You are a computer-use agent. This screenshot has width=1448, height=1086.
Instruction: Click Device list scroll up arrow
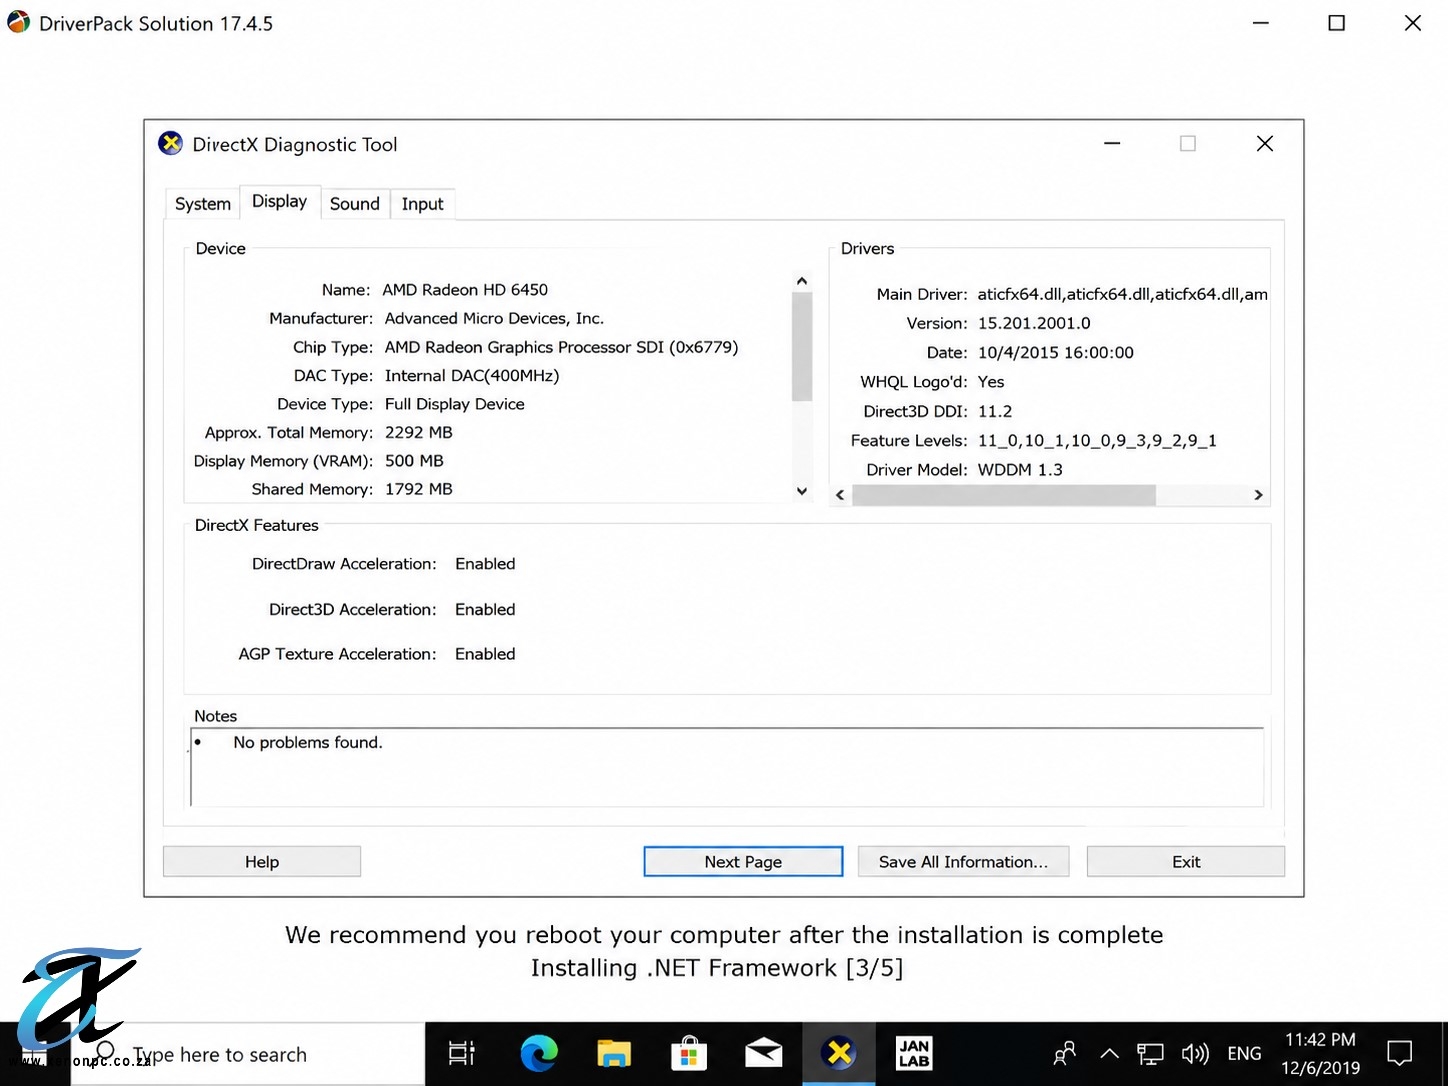pos(802,281)
